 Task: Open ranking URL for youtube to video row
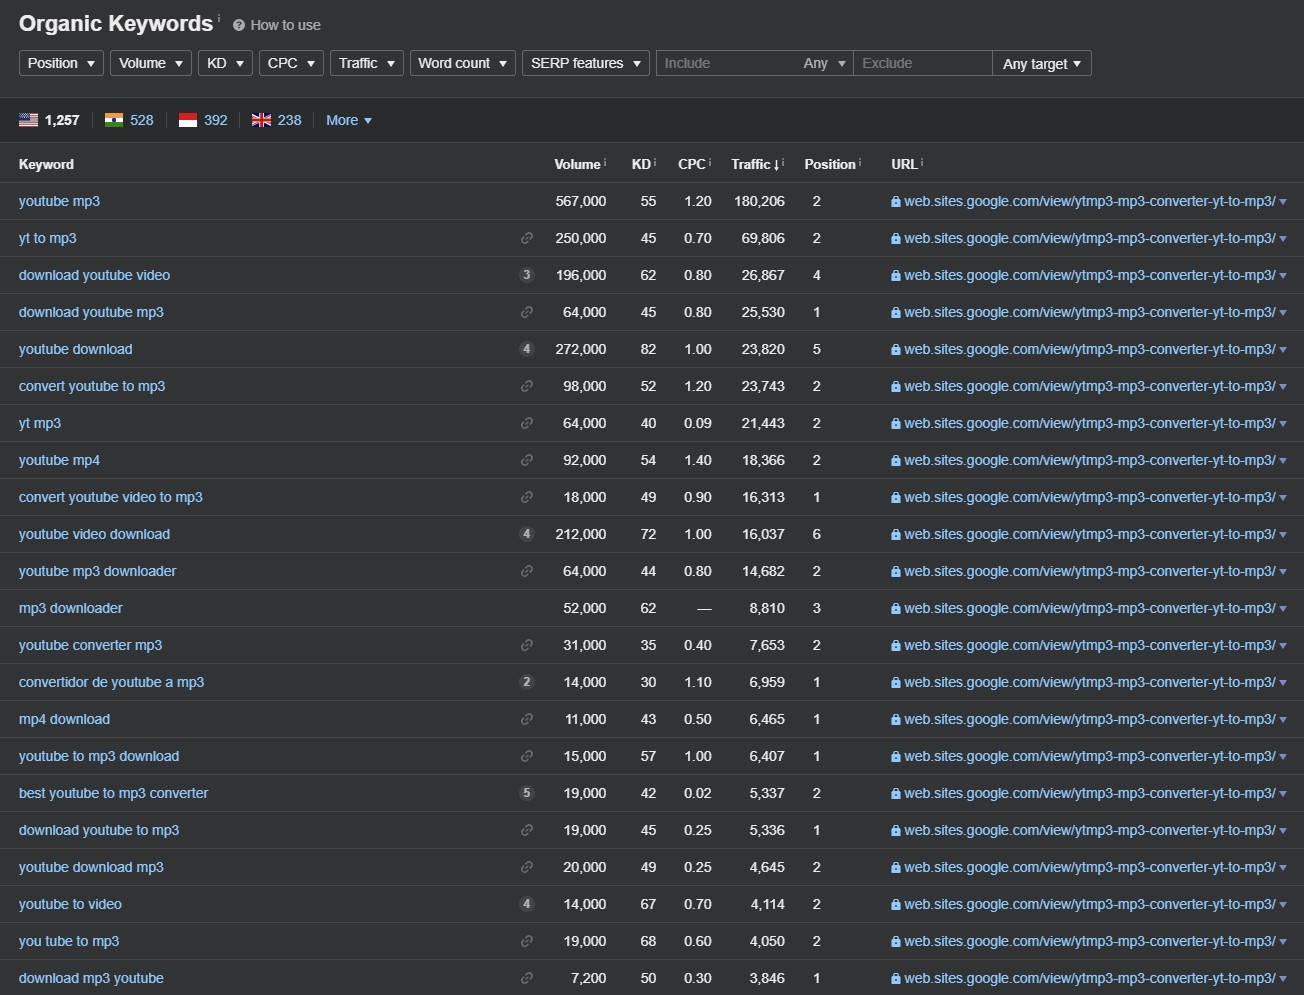[x=1089, y=904]
